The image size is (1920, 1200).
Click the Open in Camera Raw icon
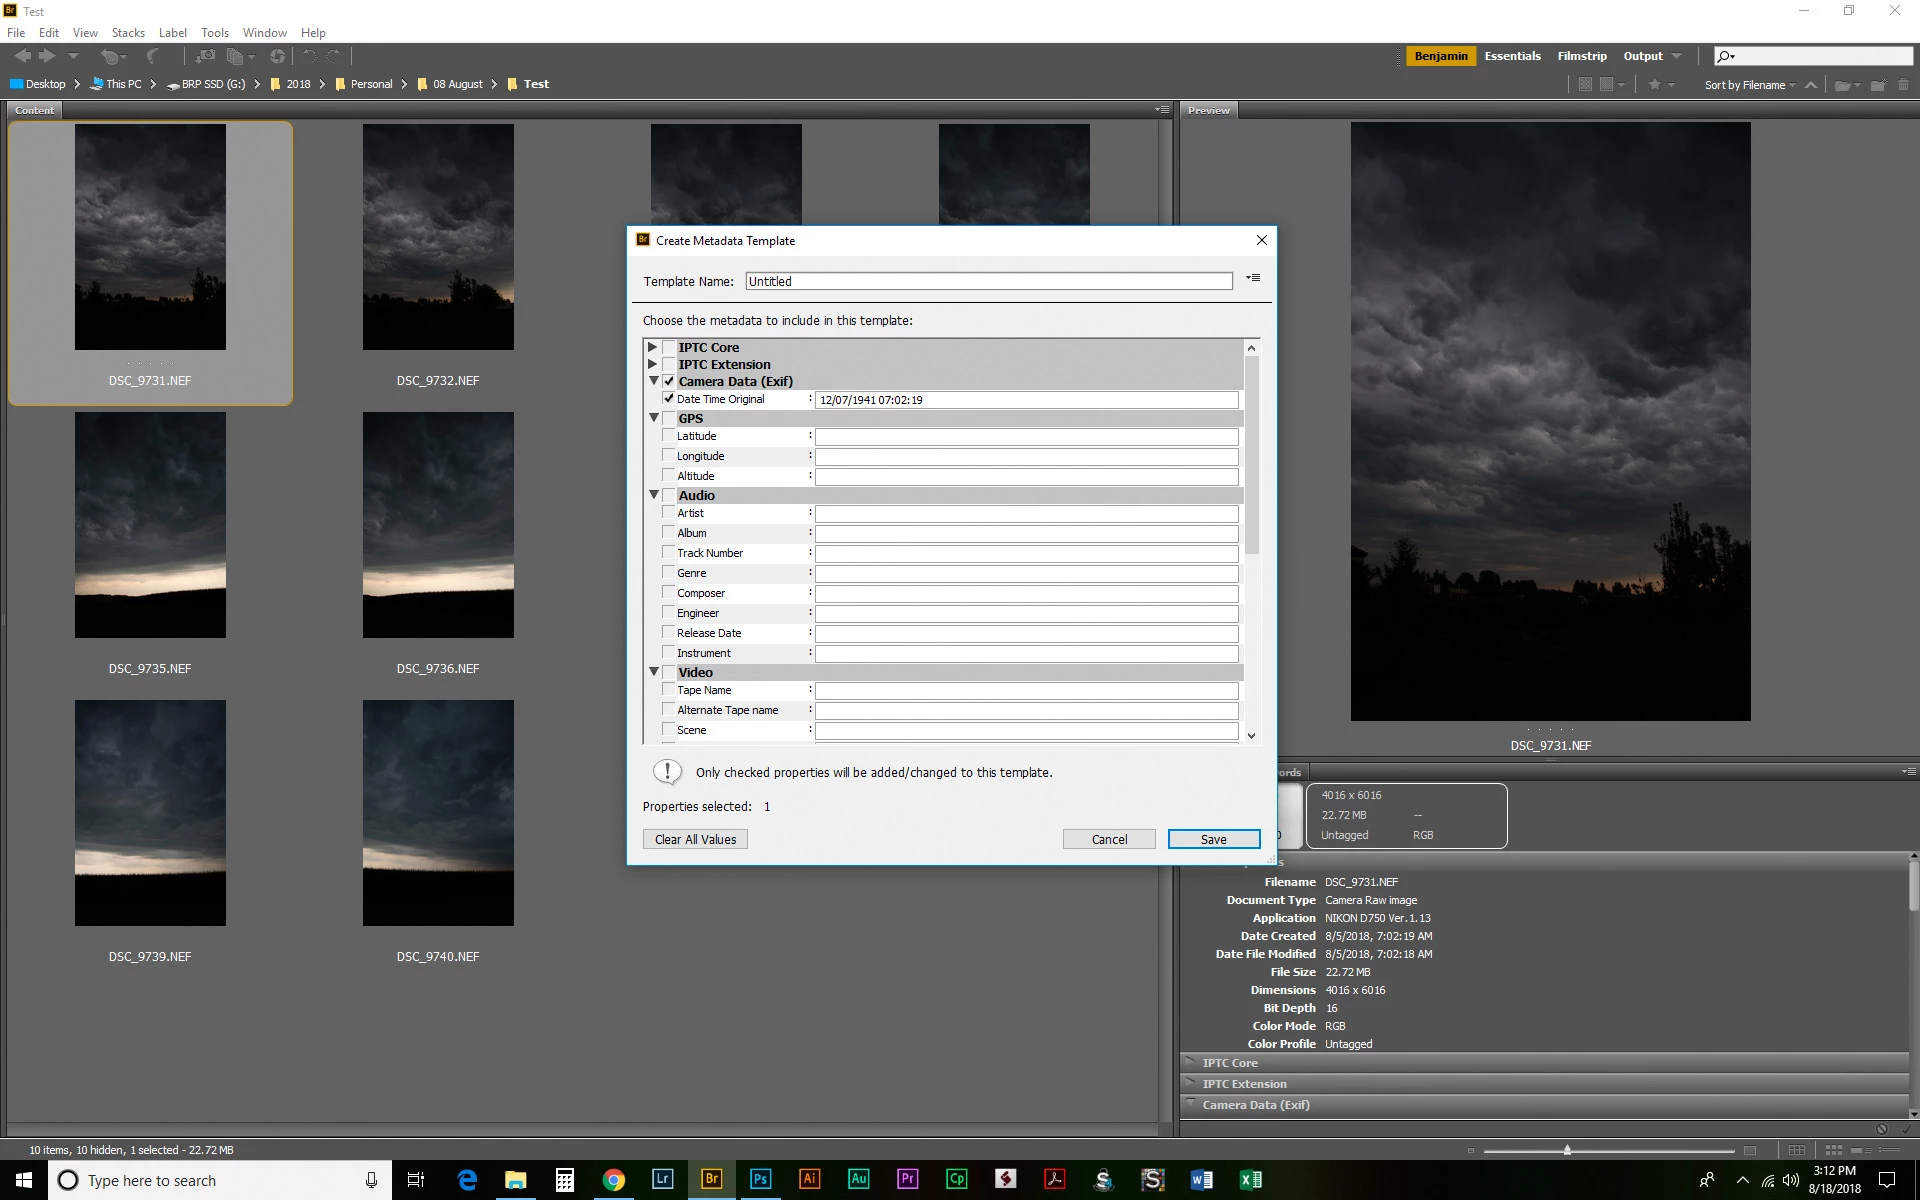pyautogui.click(x=277, y=57)
